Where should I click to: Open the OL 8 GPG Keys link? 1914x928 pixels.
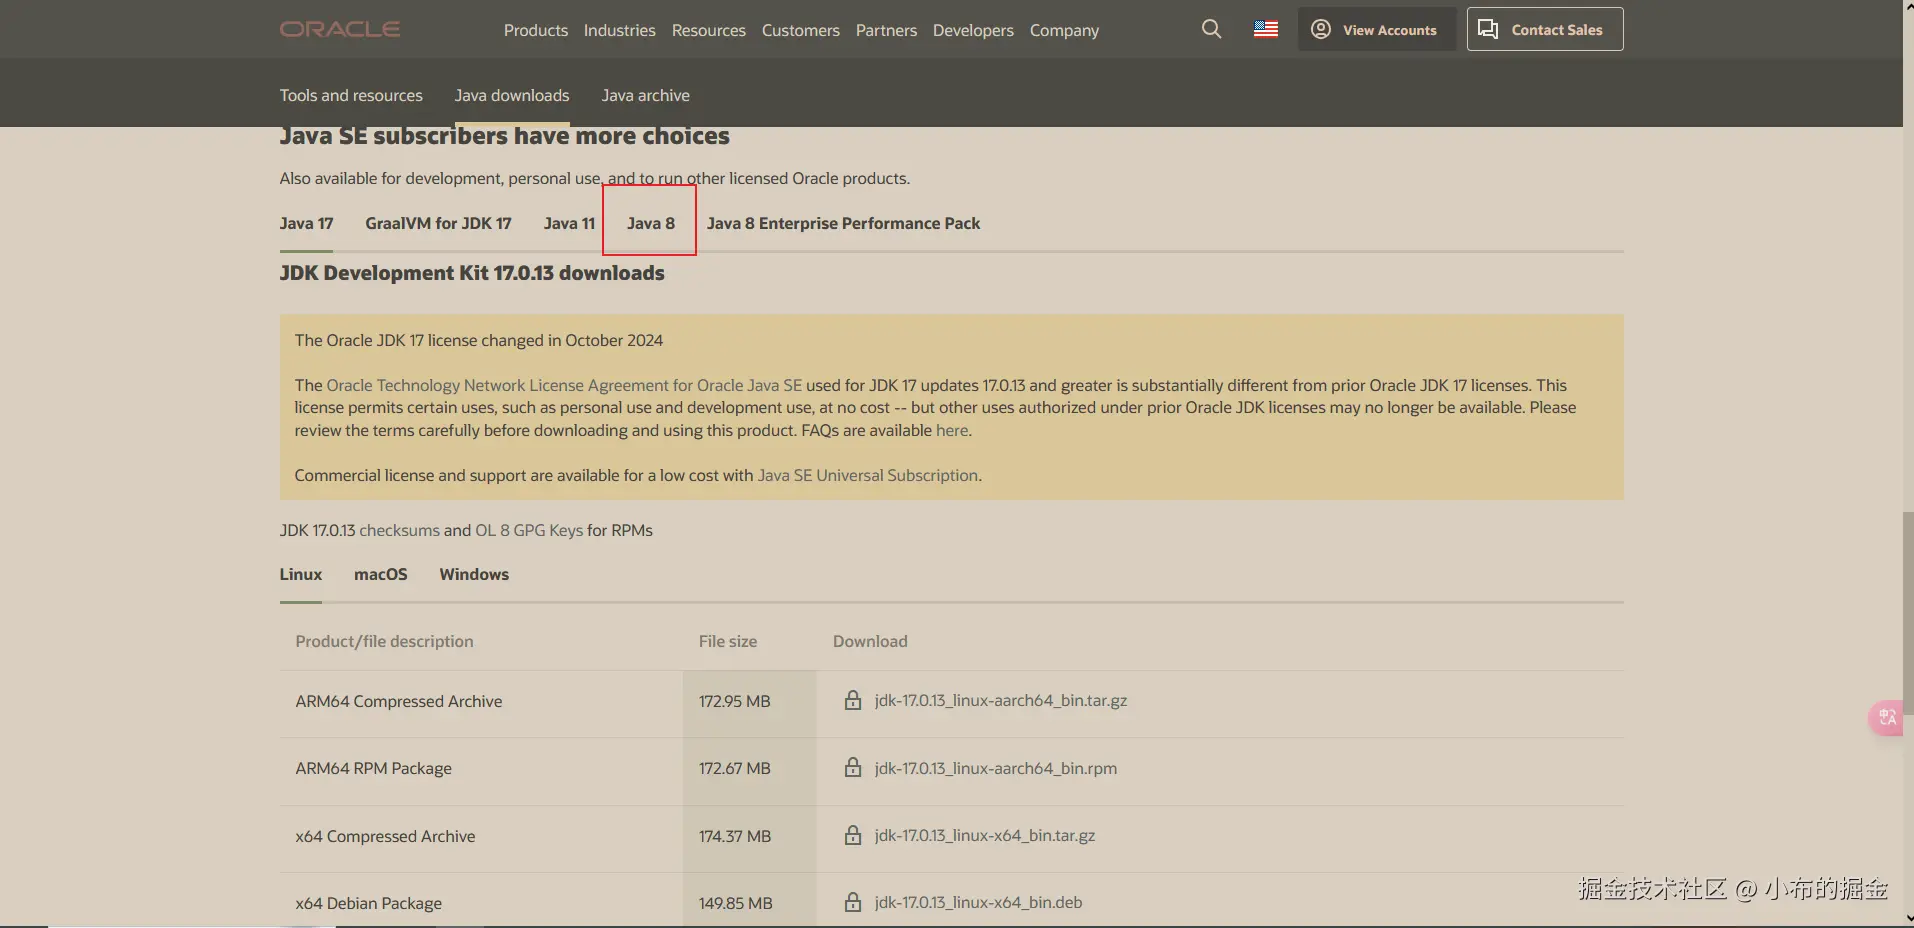(529, 530)
